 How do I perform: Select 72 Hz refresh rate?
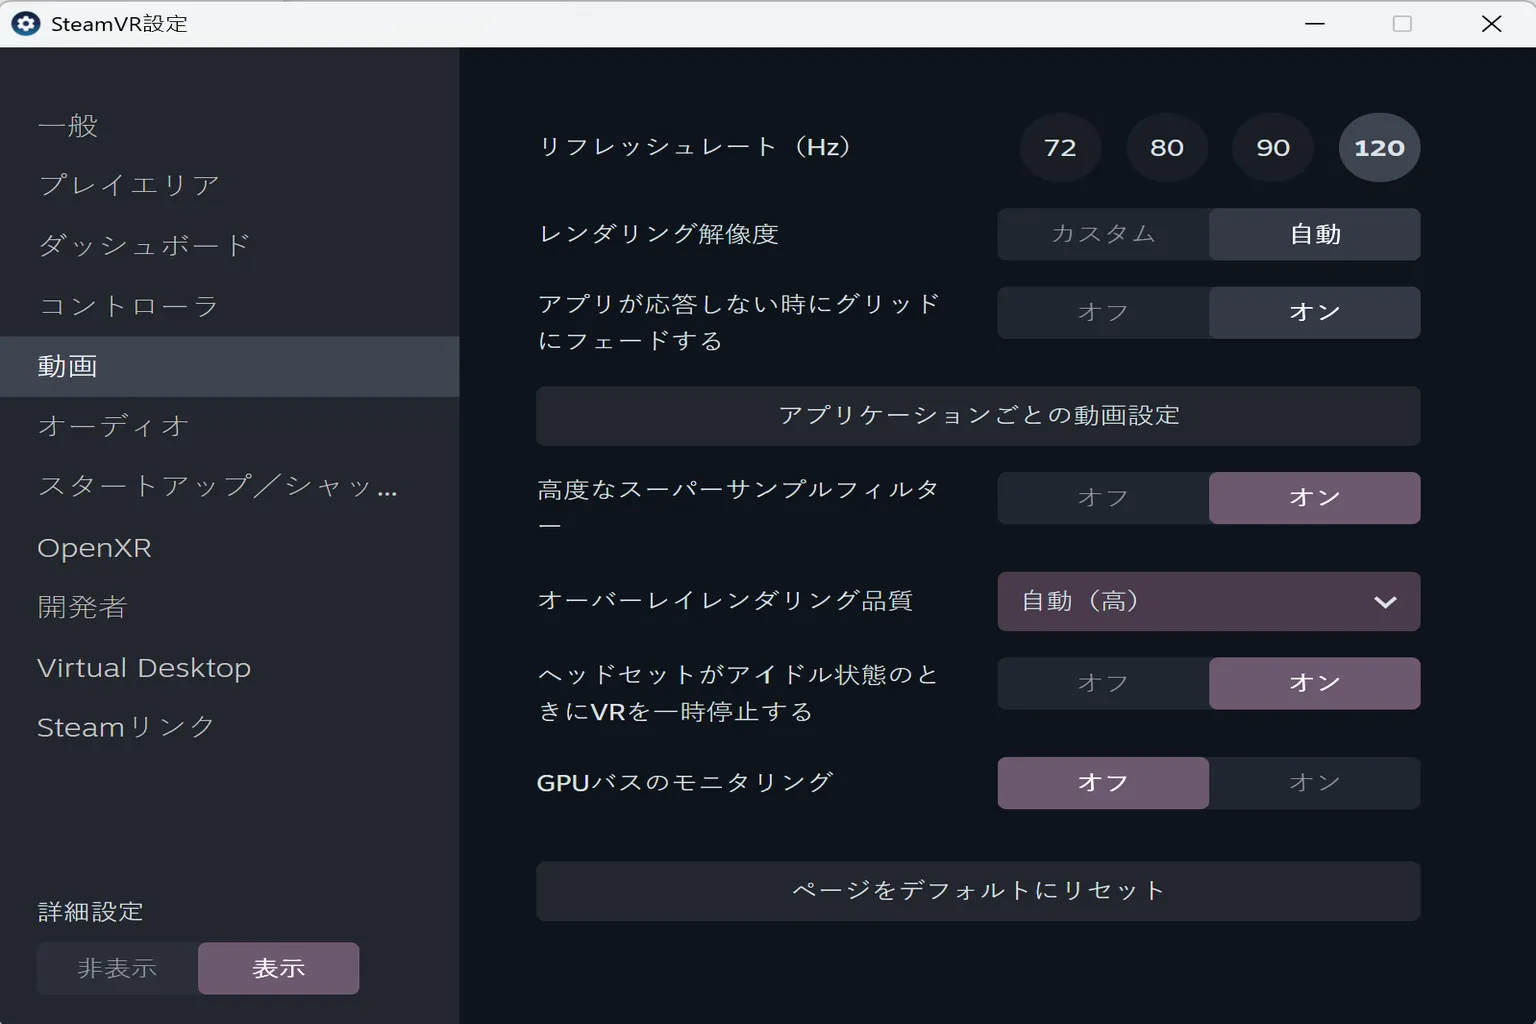pyautogui.click(x=1060, y=147)
